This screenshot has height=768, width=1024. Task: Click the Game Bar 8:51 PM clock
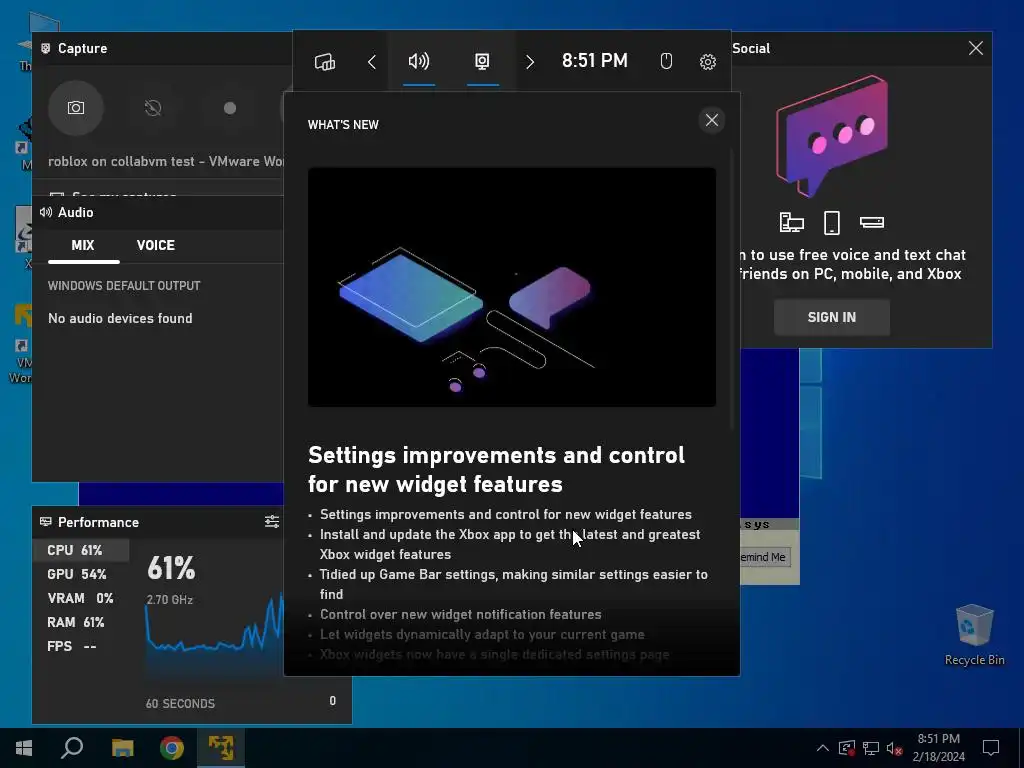595,61
